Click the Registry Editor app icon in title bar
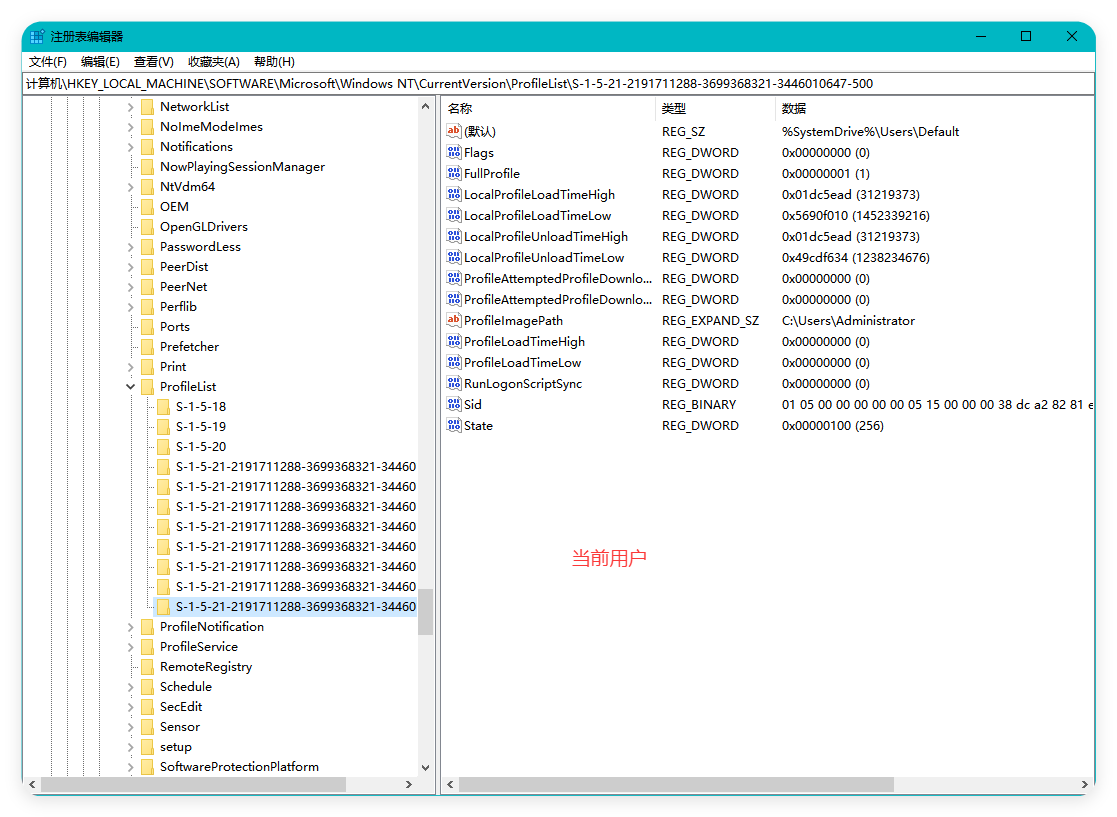1117x817 pixels. (x=37, y=36)
